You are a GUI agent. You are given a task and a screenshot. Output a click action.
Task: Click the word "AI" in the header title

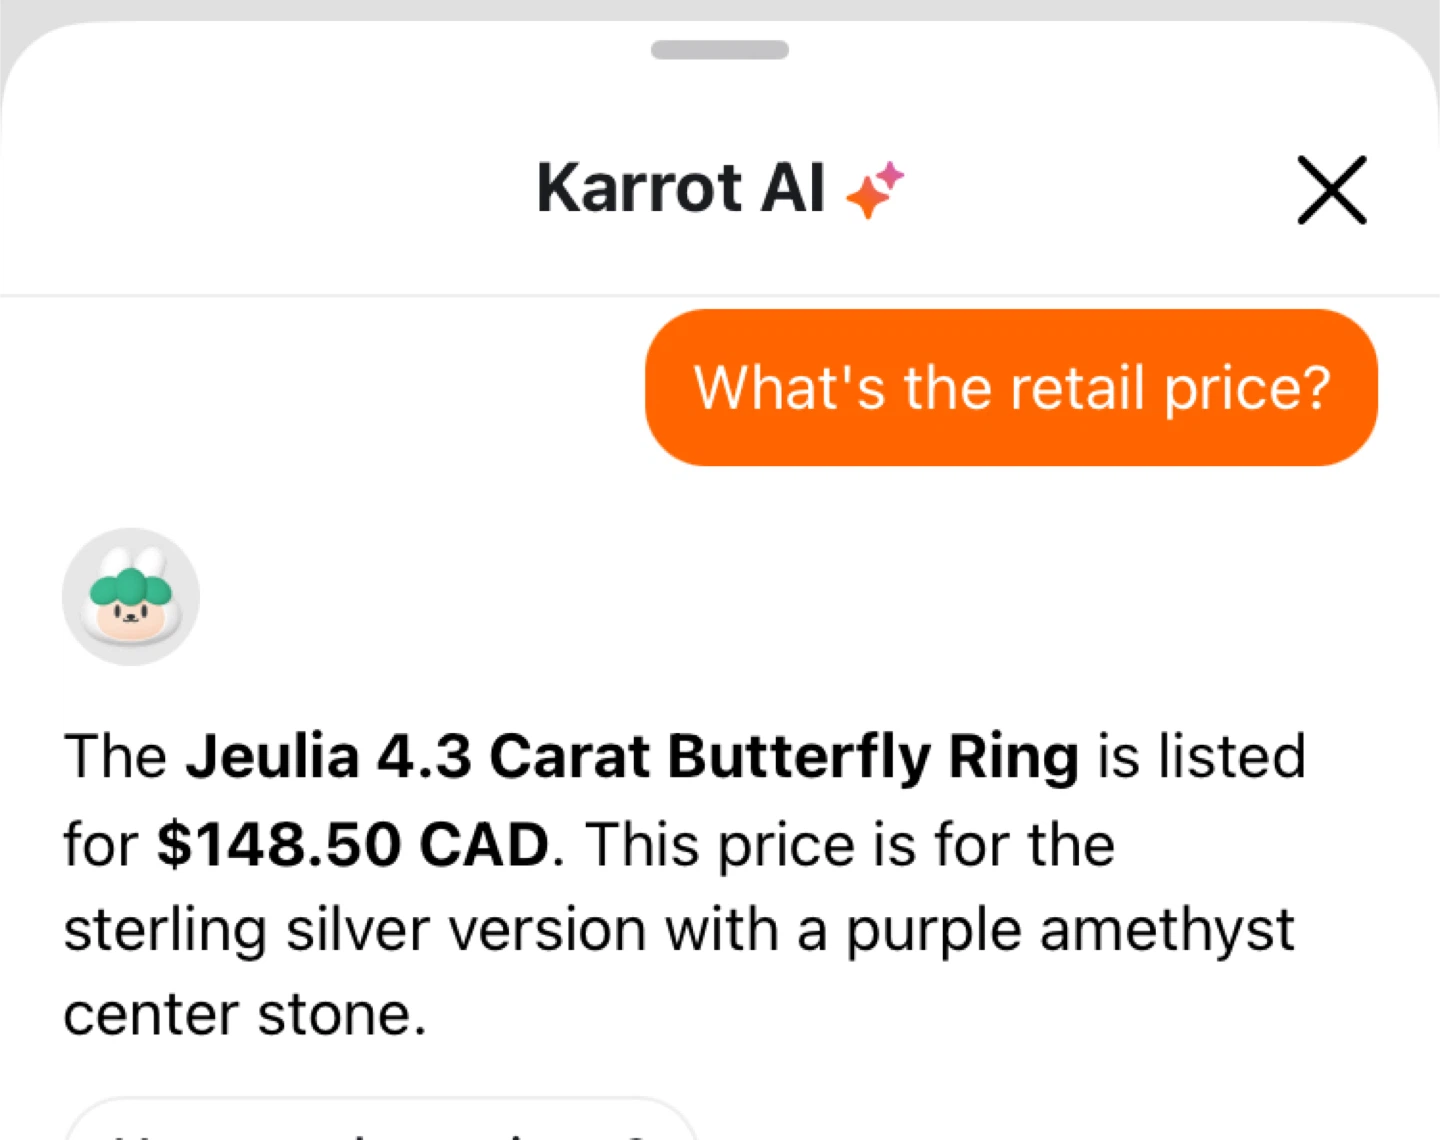pos(793,188)
